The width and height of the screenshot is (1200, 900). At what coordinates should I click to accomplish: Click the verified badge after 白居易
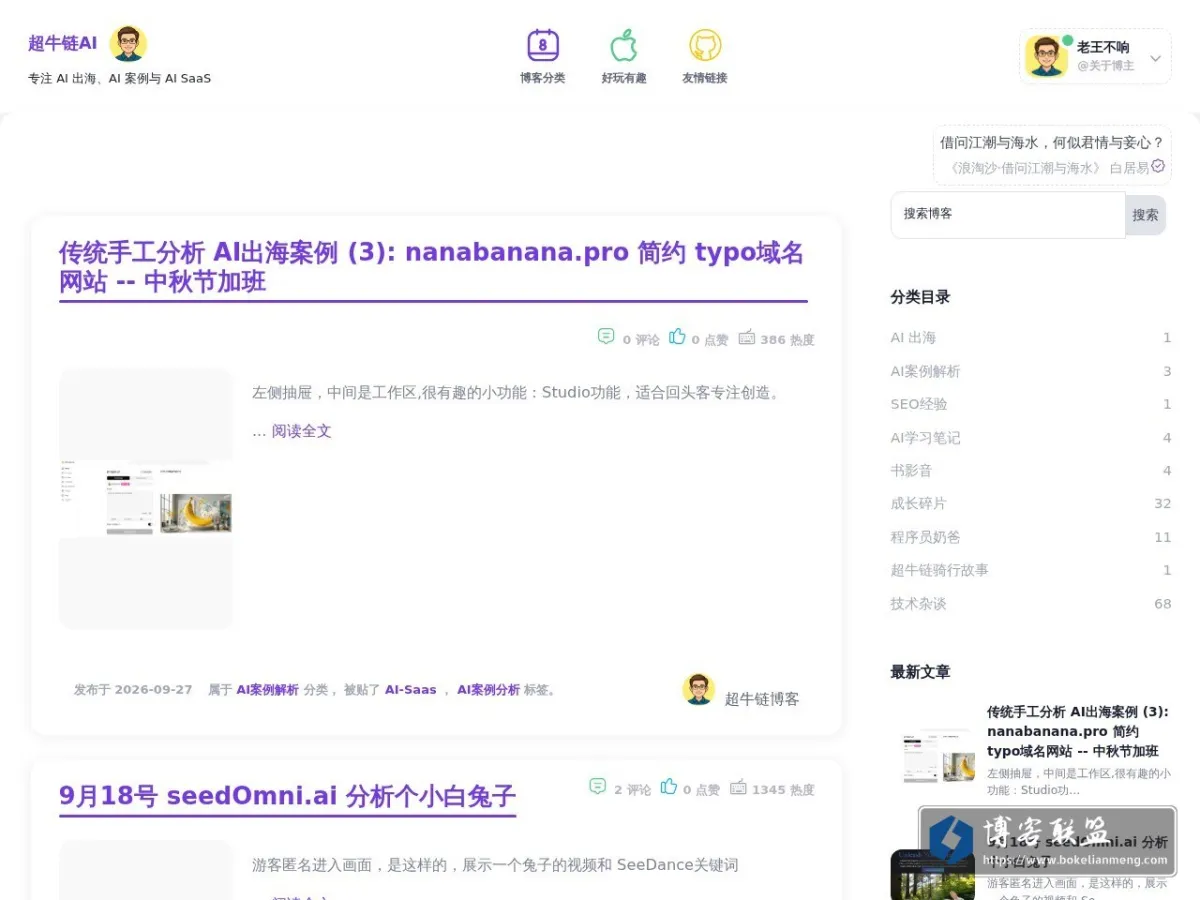coord(1158,166)
